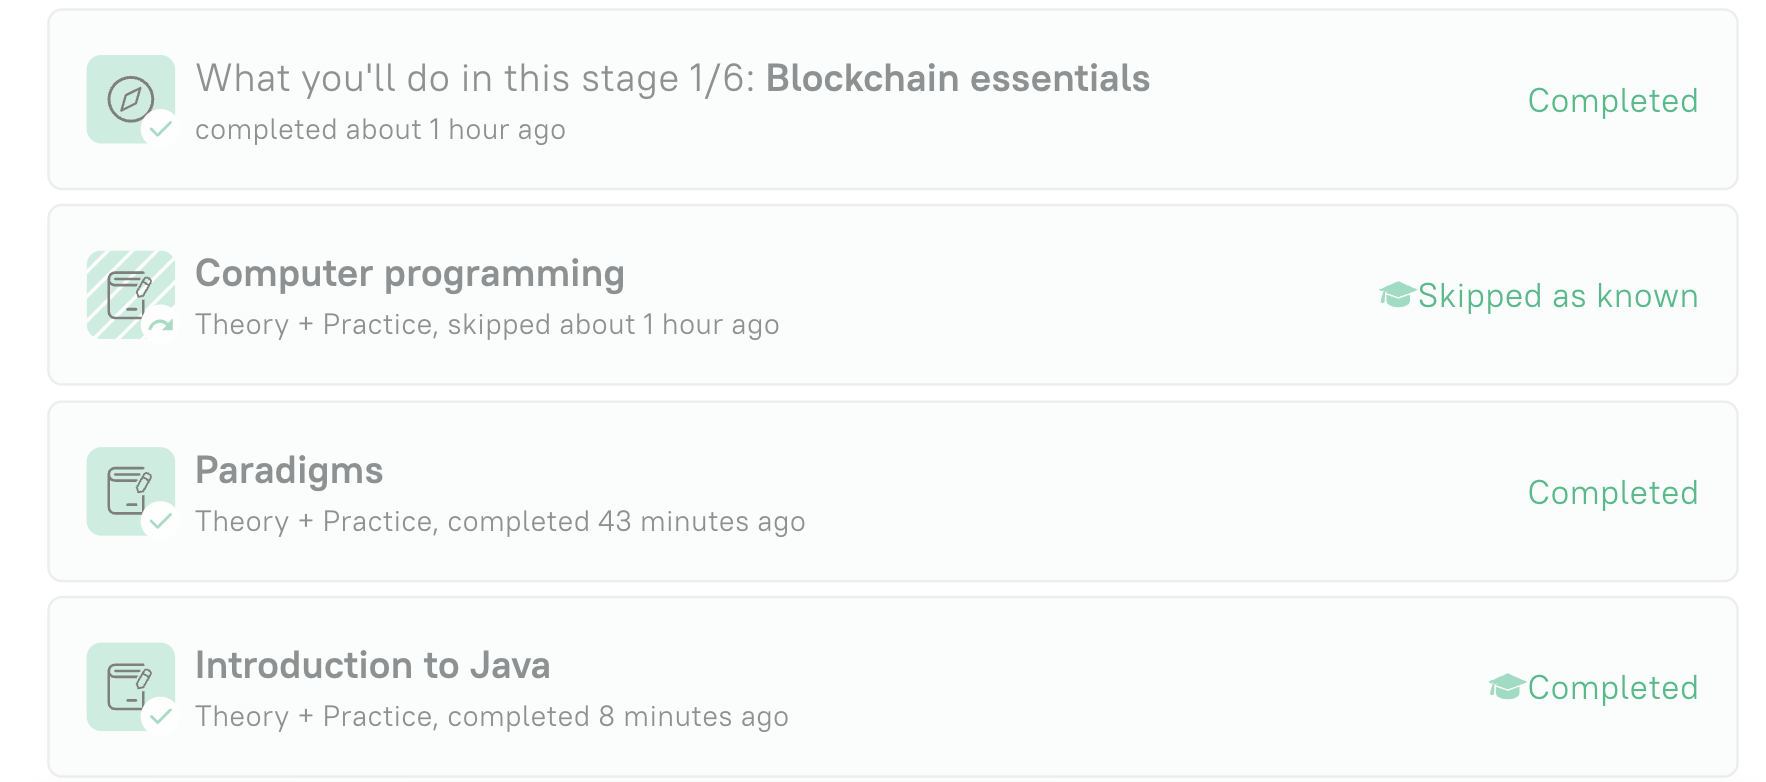Click the notebook icon beside Introduction to Java

click(131, 687)
